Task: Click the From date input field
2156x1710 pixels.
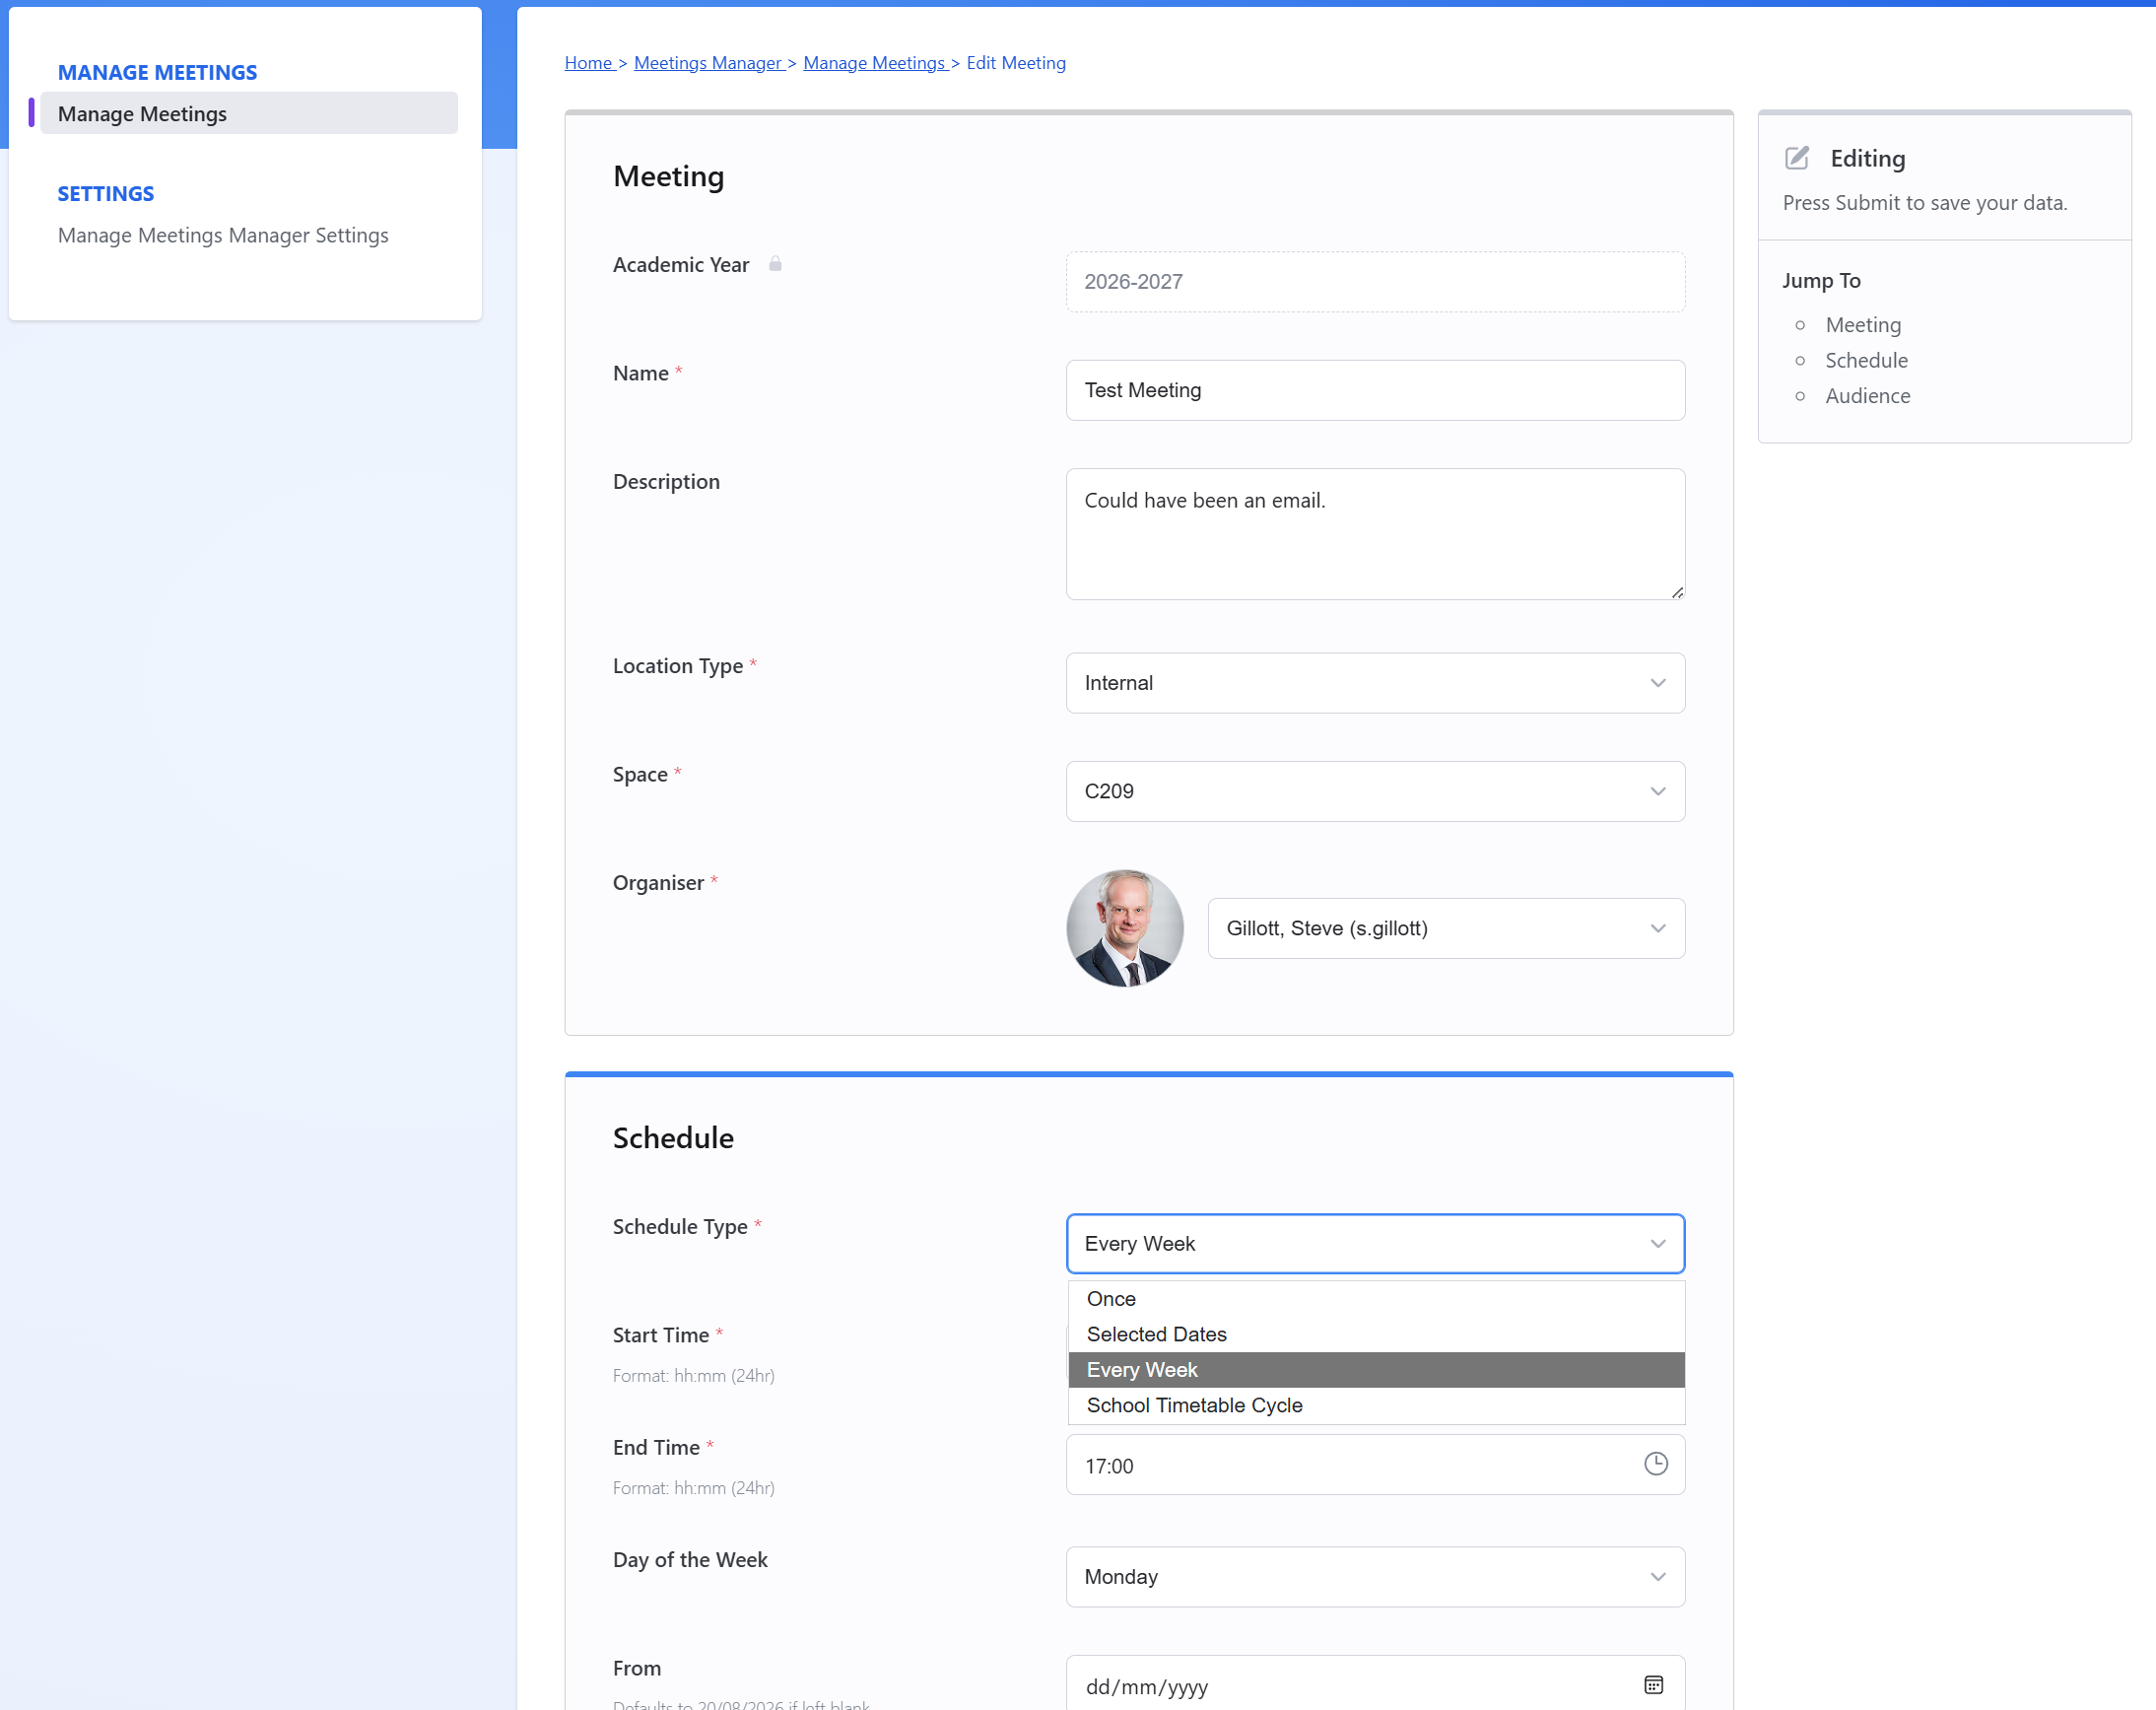Action: (x=1375, y=1683)
